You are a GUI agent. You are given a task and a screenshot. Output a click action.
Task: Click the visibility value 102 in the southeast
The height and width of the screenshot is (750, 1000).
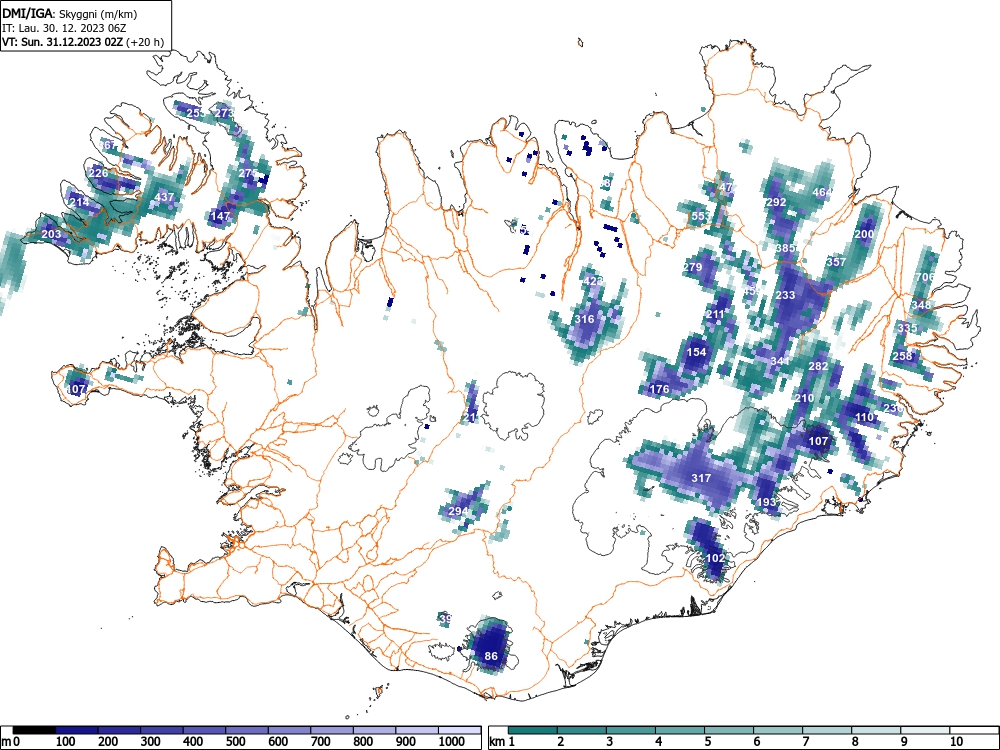coord(716,558)
